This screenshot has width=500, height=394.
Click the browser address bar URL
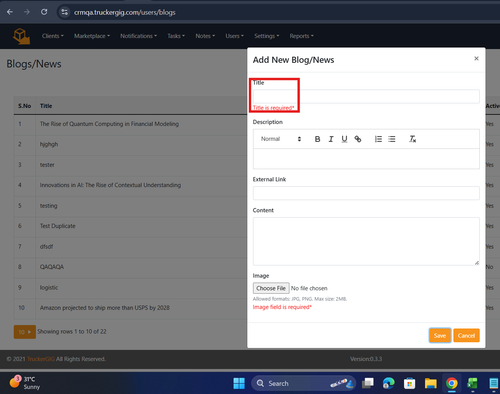125,12
